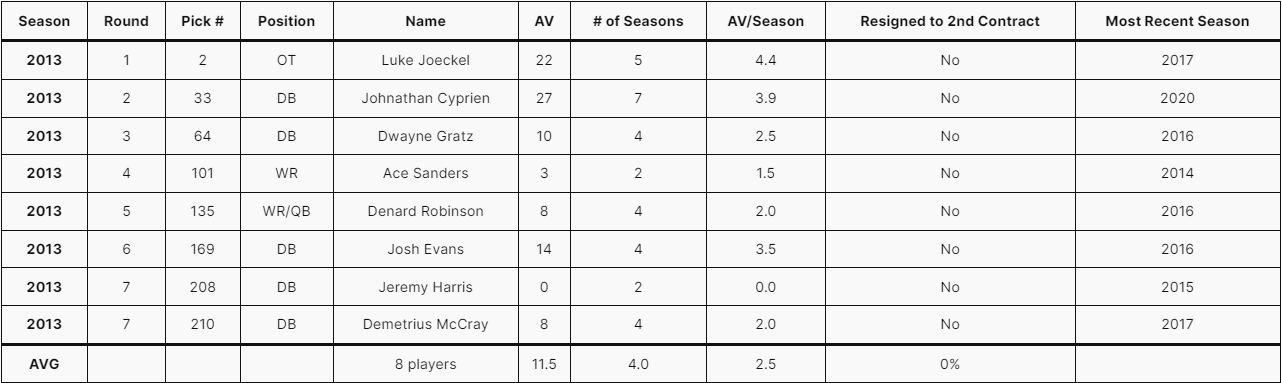Select the Denard Robinson name cell

click(426, 212)
